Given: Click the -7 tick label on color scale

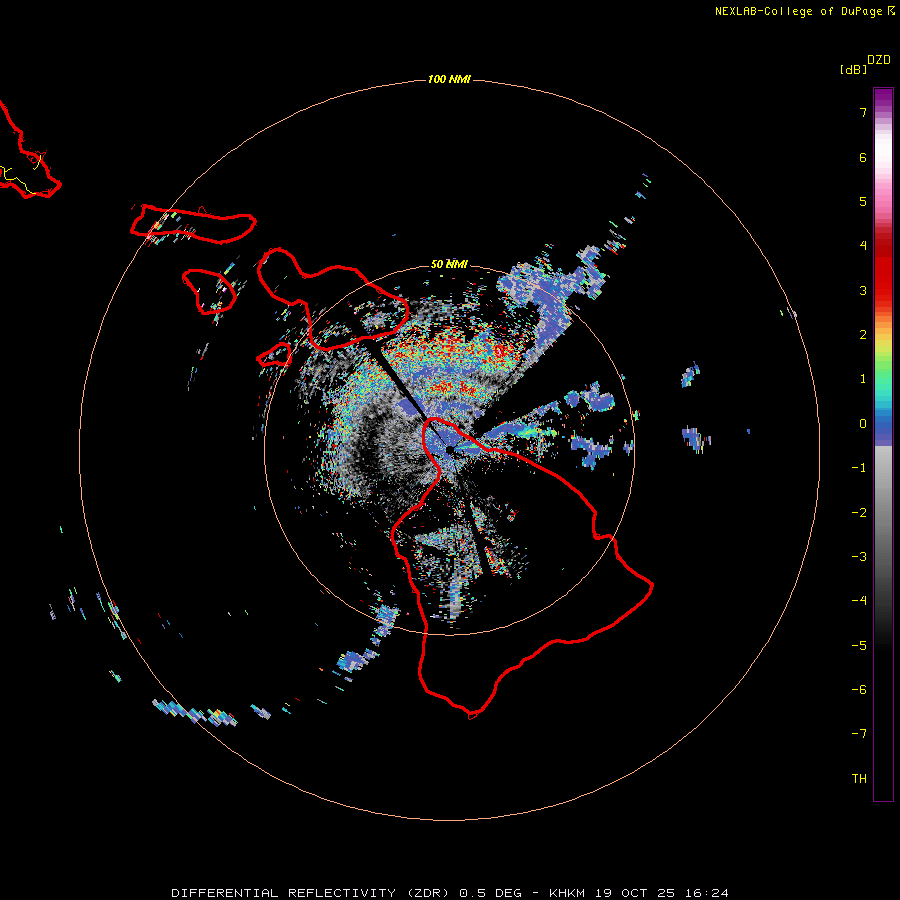Looking at the screenshot, I should coord(859,734).
